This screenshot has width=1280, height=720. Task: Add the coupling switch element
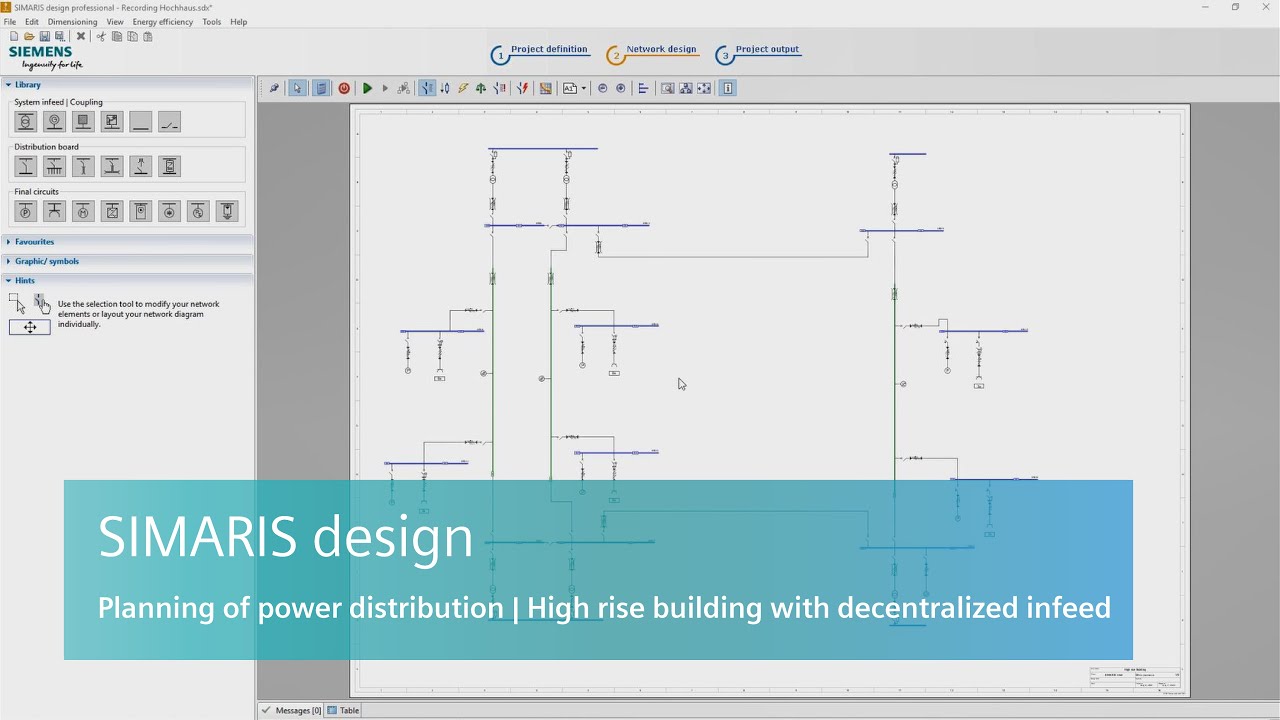[x=170, y=122]
